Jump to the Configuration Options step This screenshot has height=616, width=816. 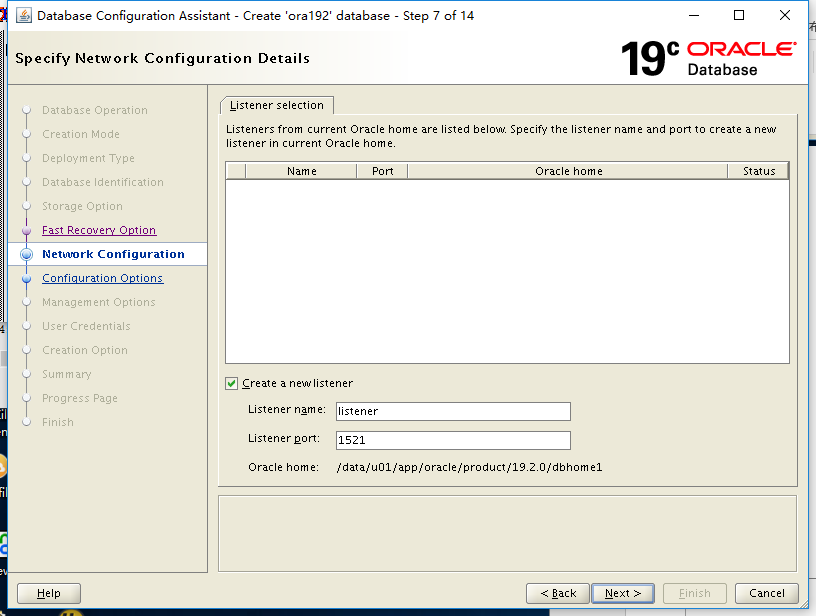pyautogui.click(x=102, y=278)
